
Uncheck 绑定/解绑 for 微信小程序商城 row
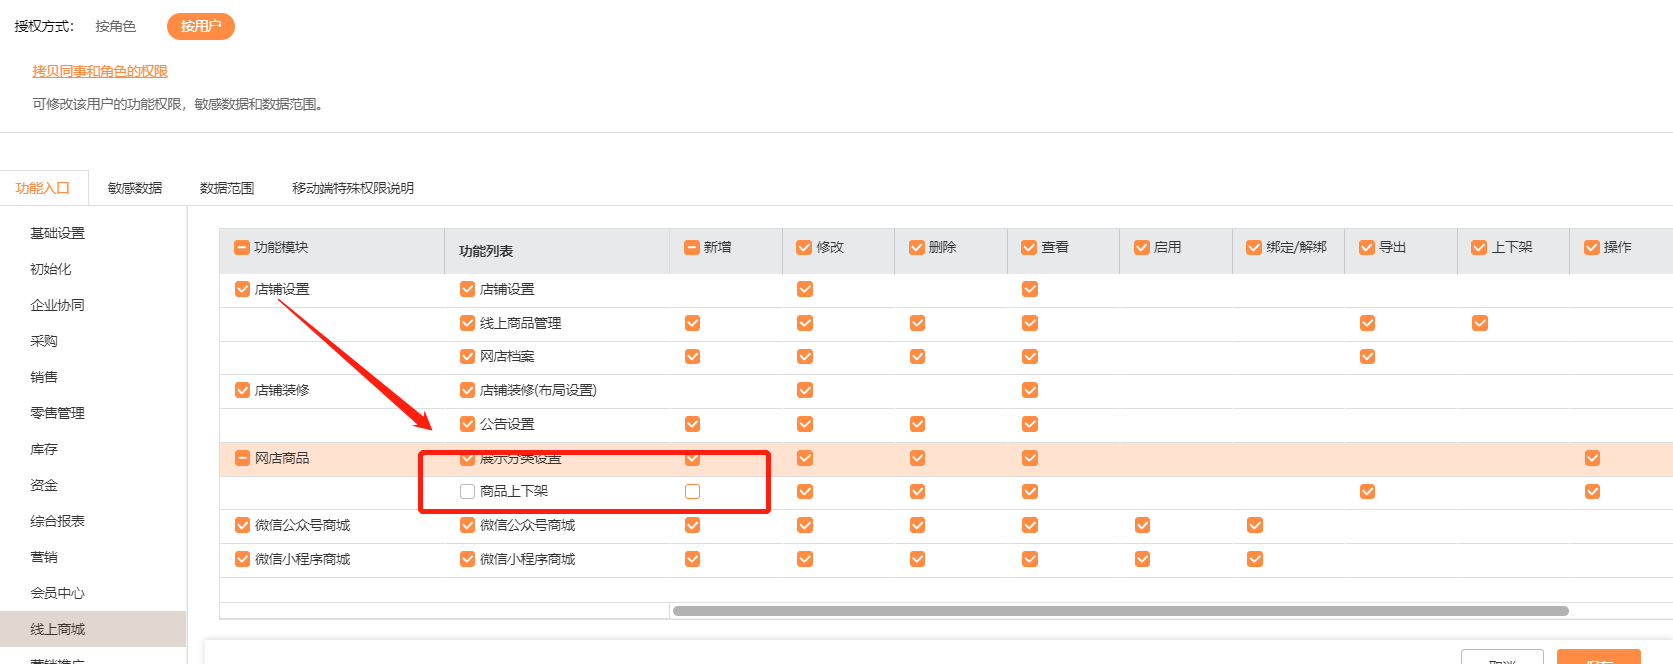(x=1255, y=559)
